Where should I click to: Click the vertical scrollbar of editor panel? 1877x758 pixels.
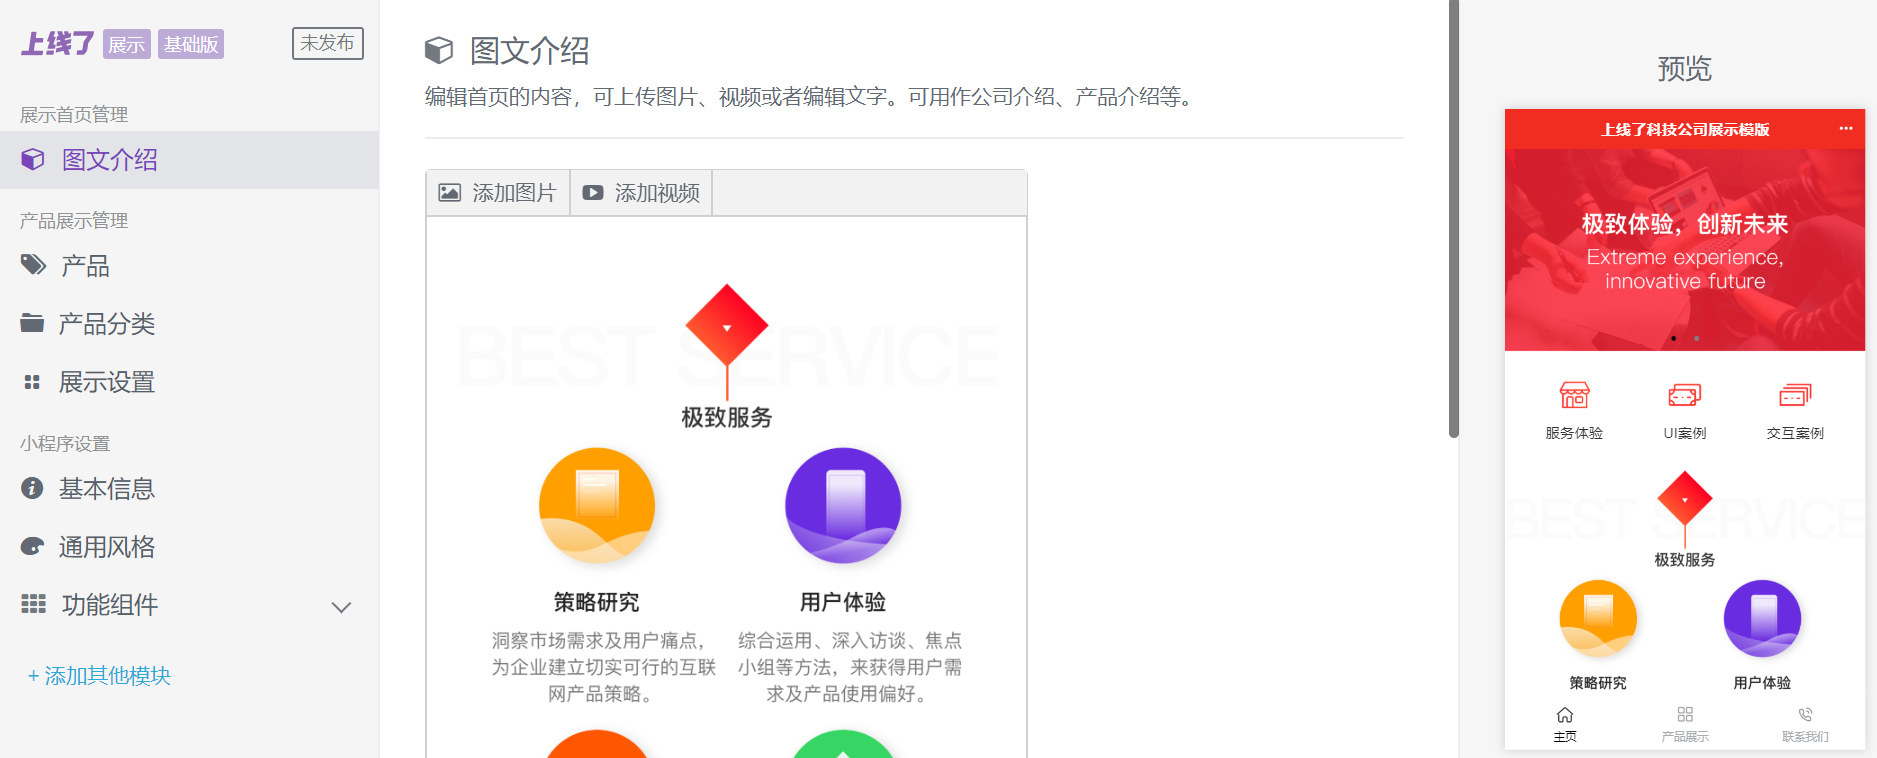coord(1454,218)
